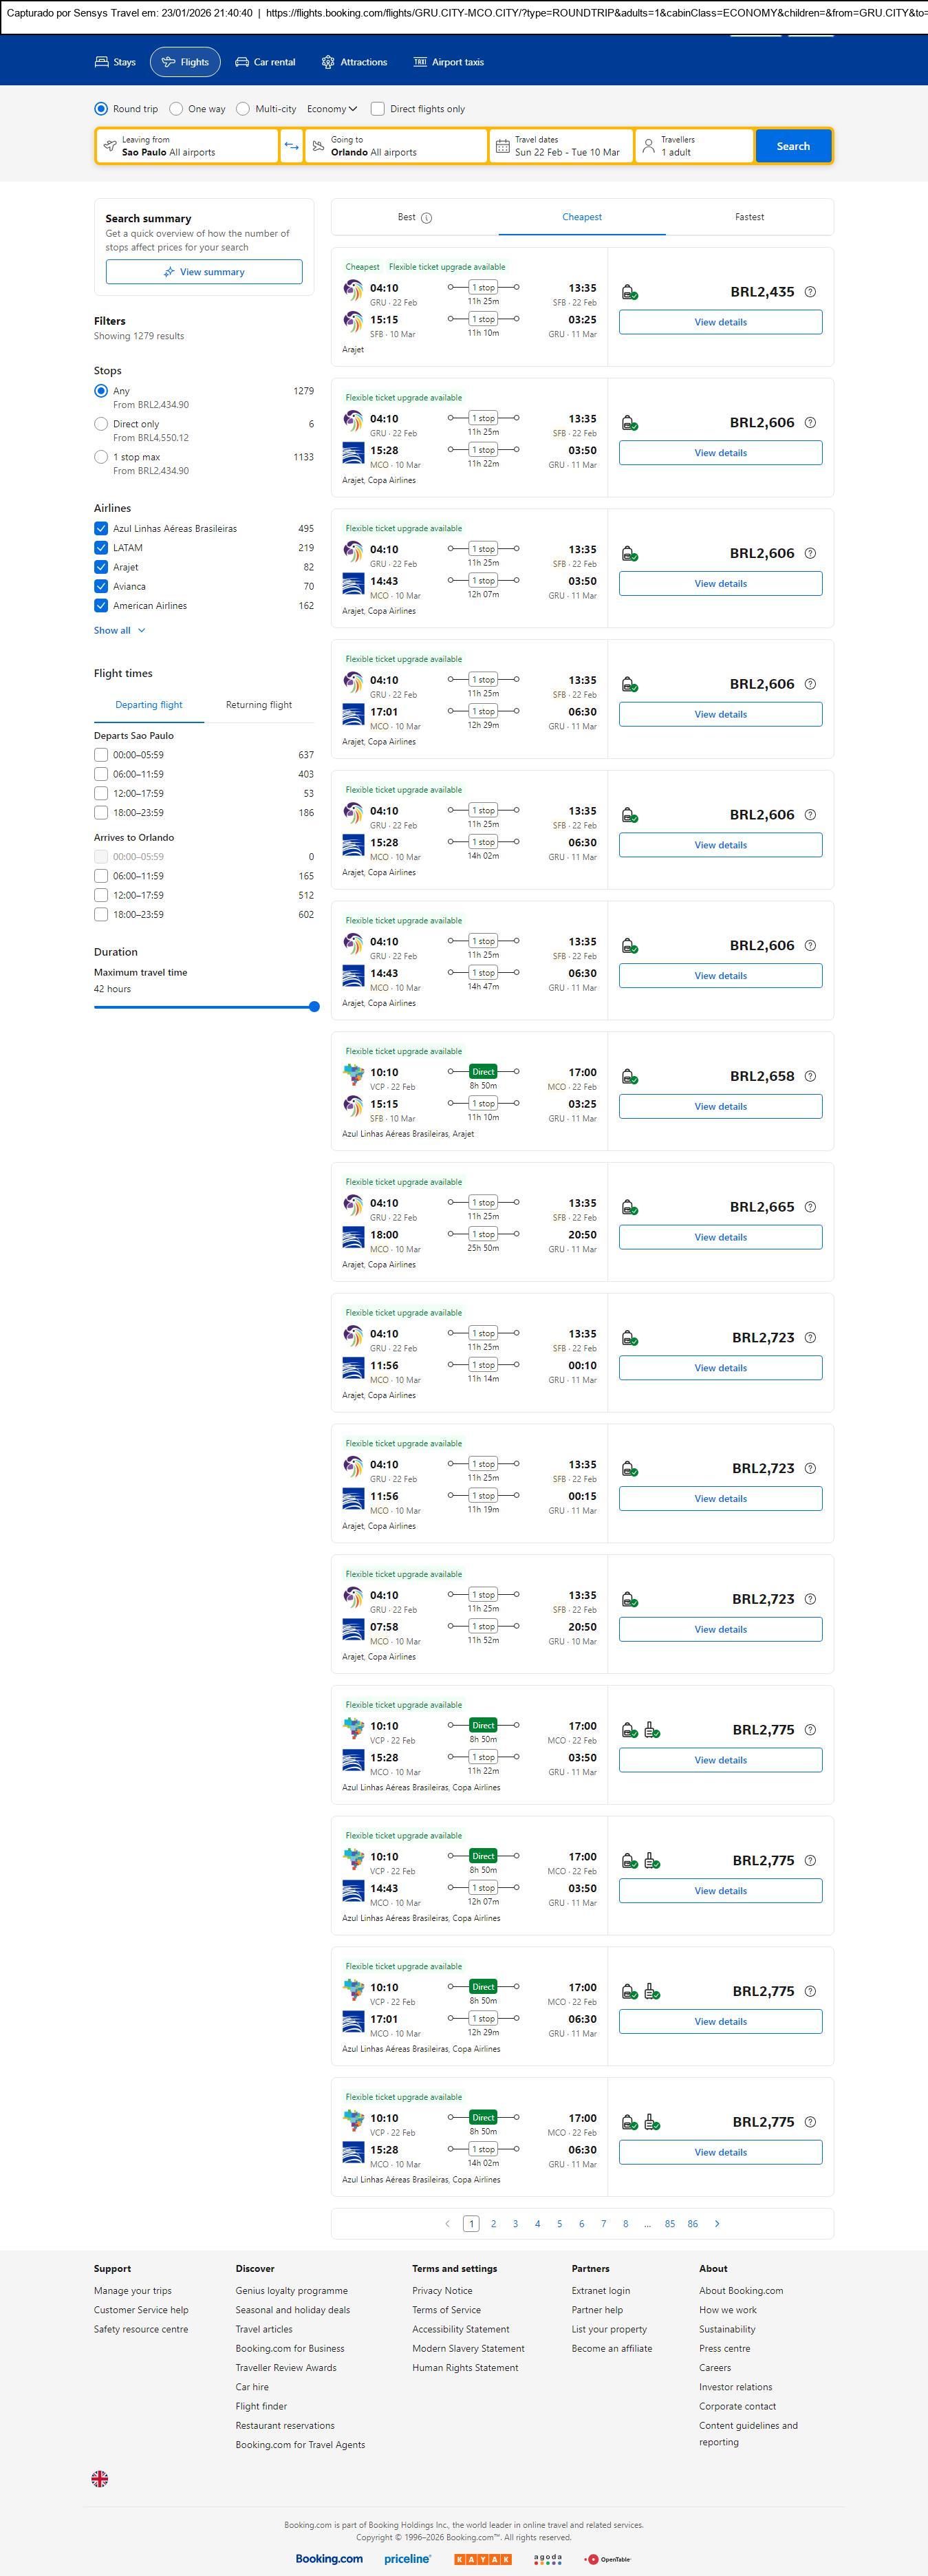Open the Travellers 1 adult selector
The height and width of the screenshot is (2576, 928).
coord(700,146)
